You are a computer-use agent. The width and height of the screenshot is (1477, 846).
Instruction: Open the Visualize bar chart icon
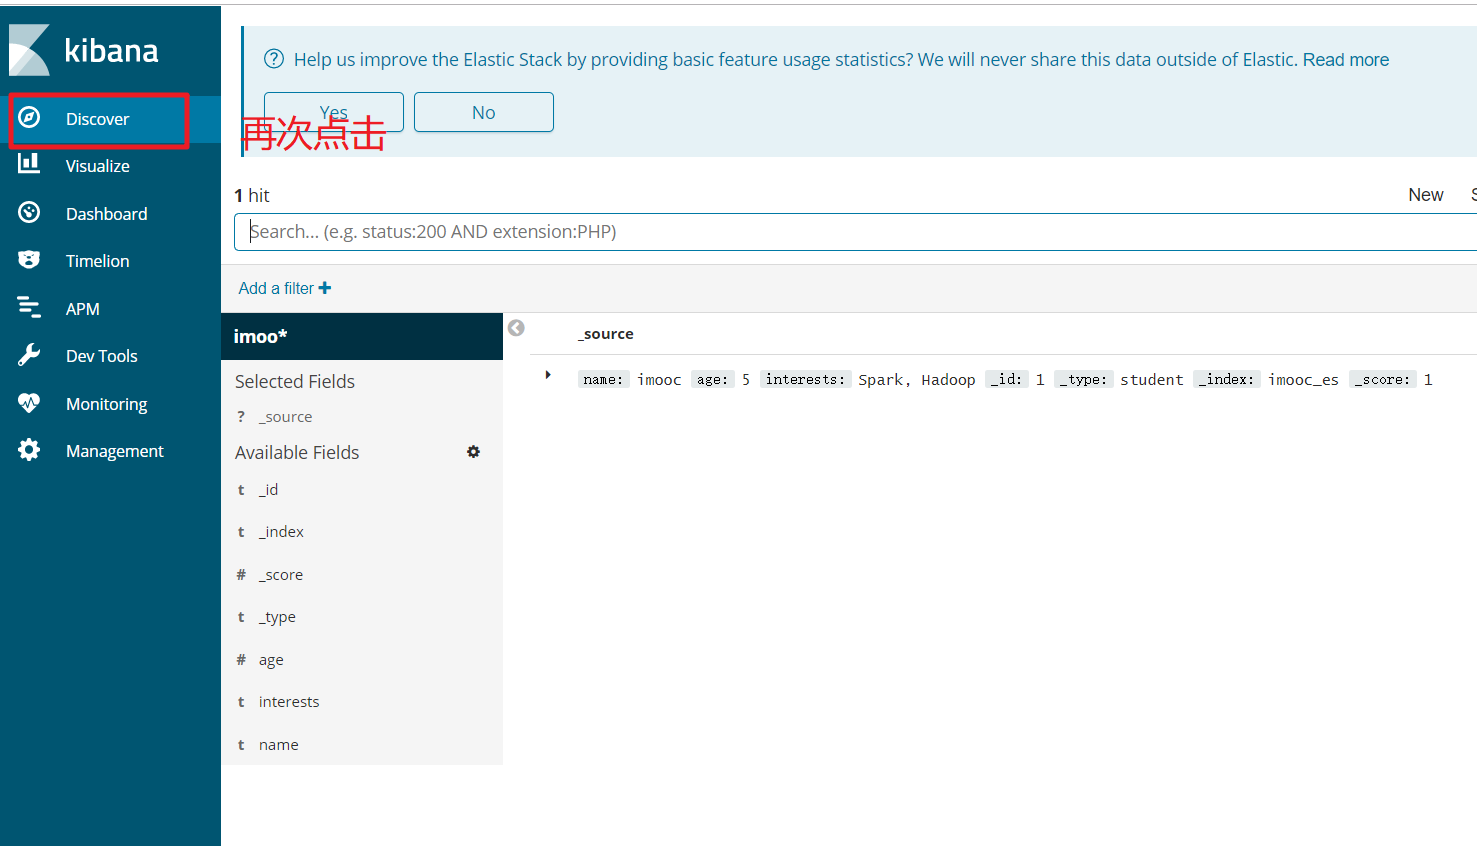tap(29, 164)
